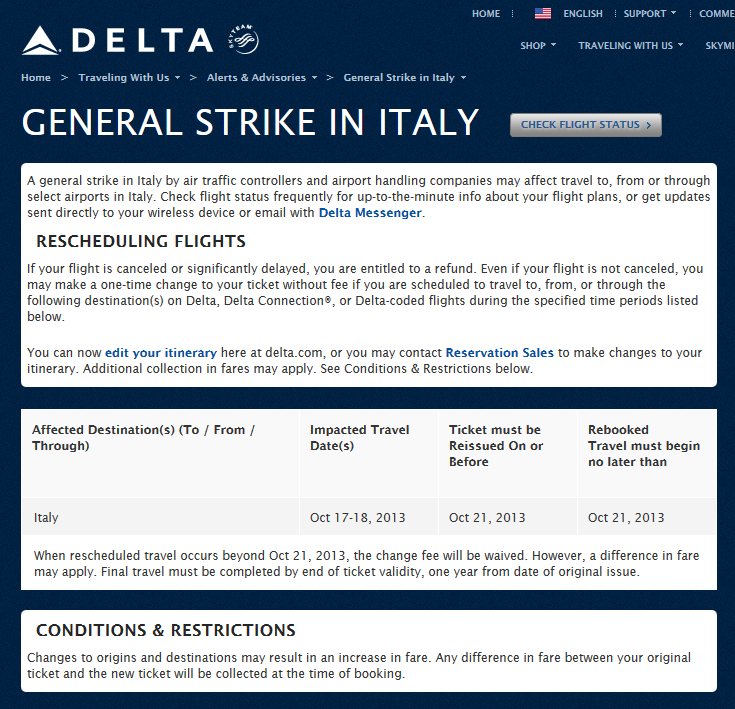
Task: Click arrow icon on Check Flight Status
Action: (x=648, y=125)
